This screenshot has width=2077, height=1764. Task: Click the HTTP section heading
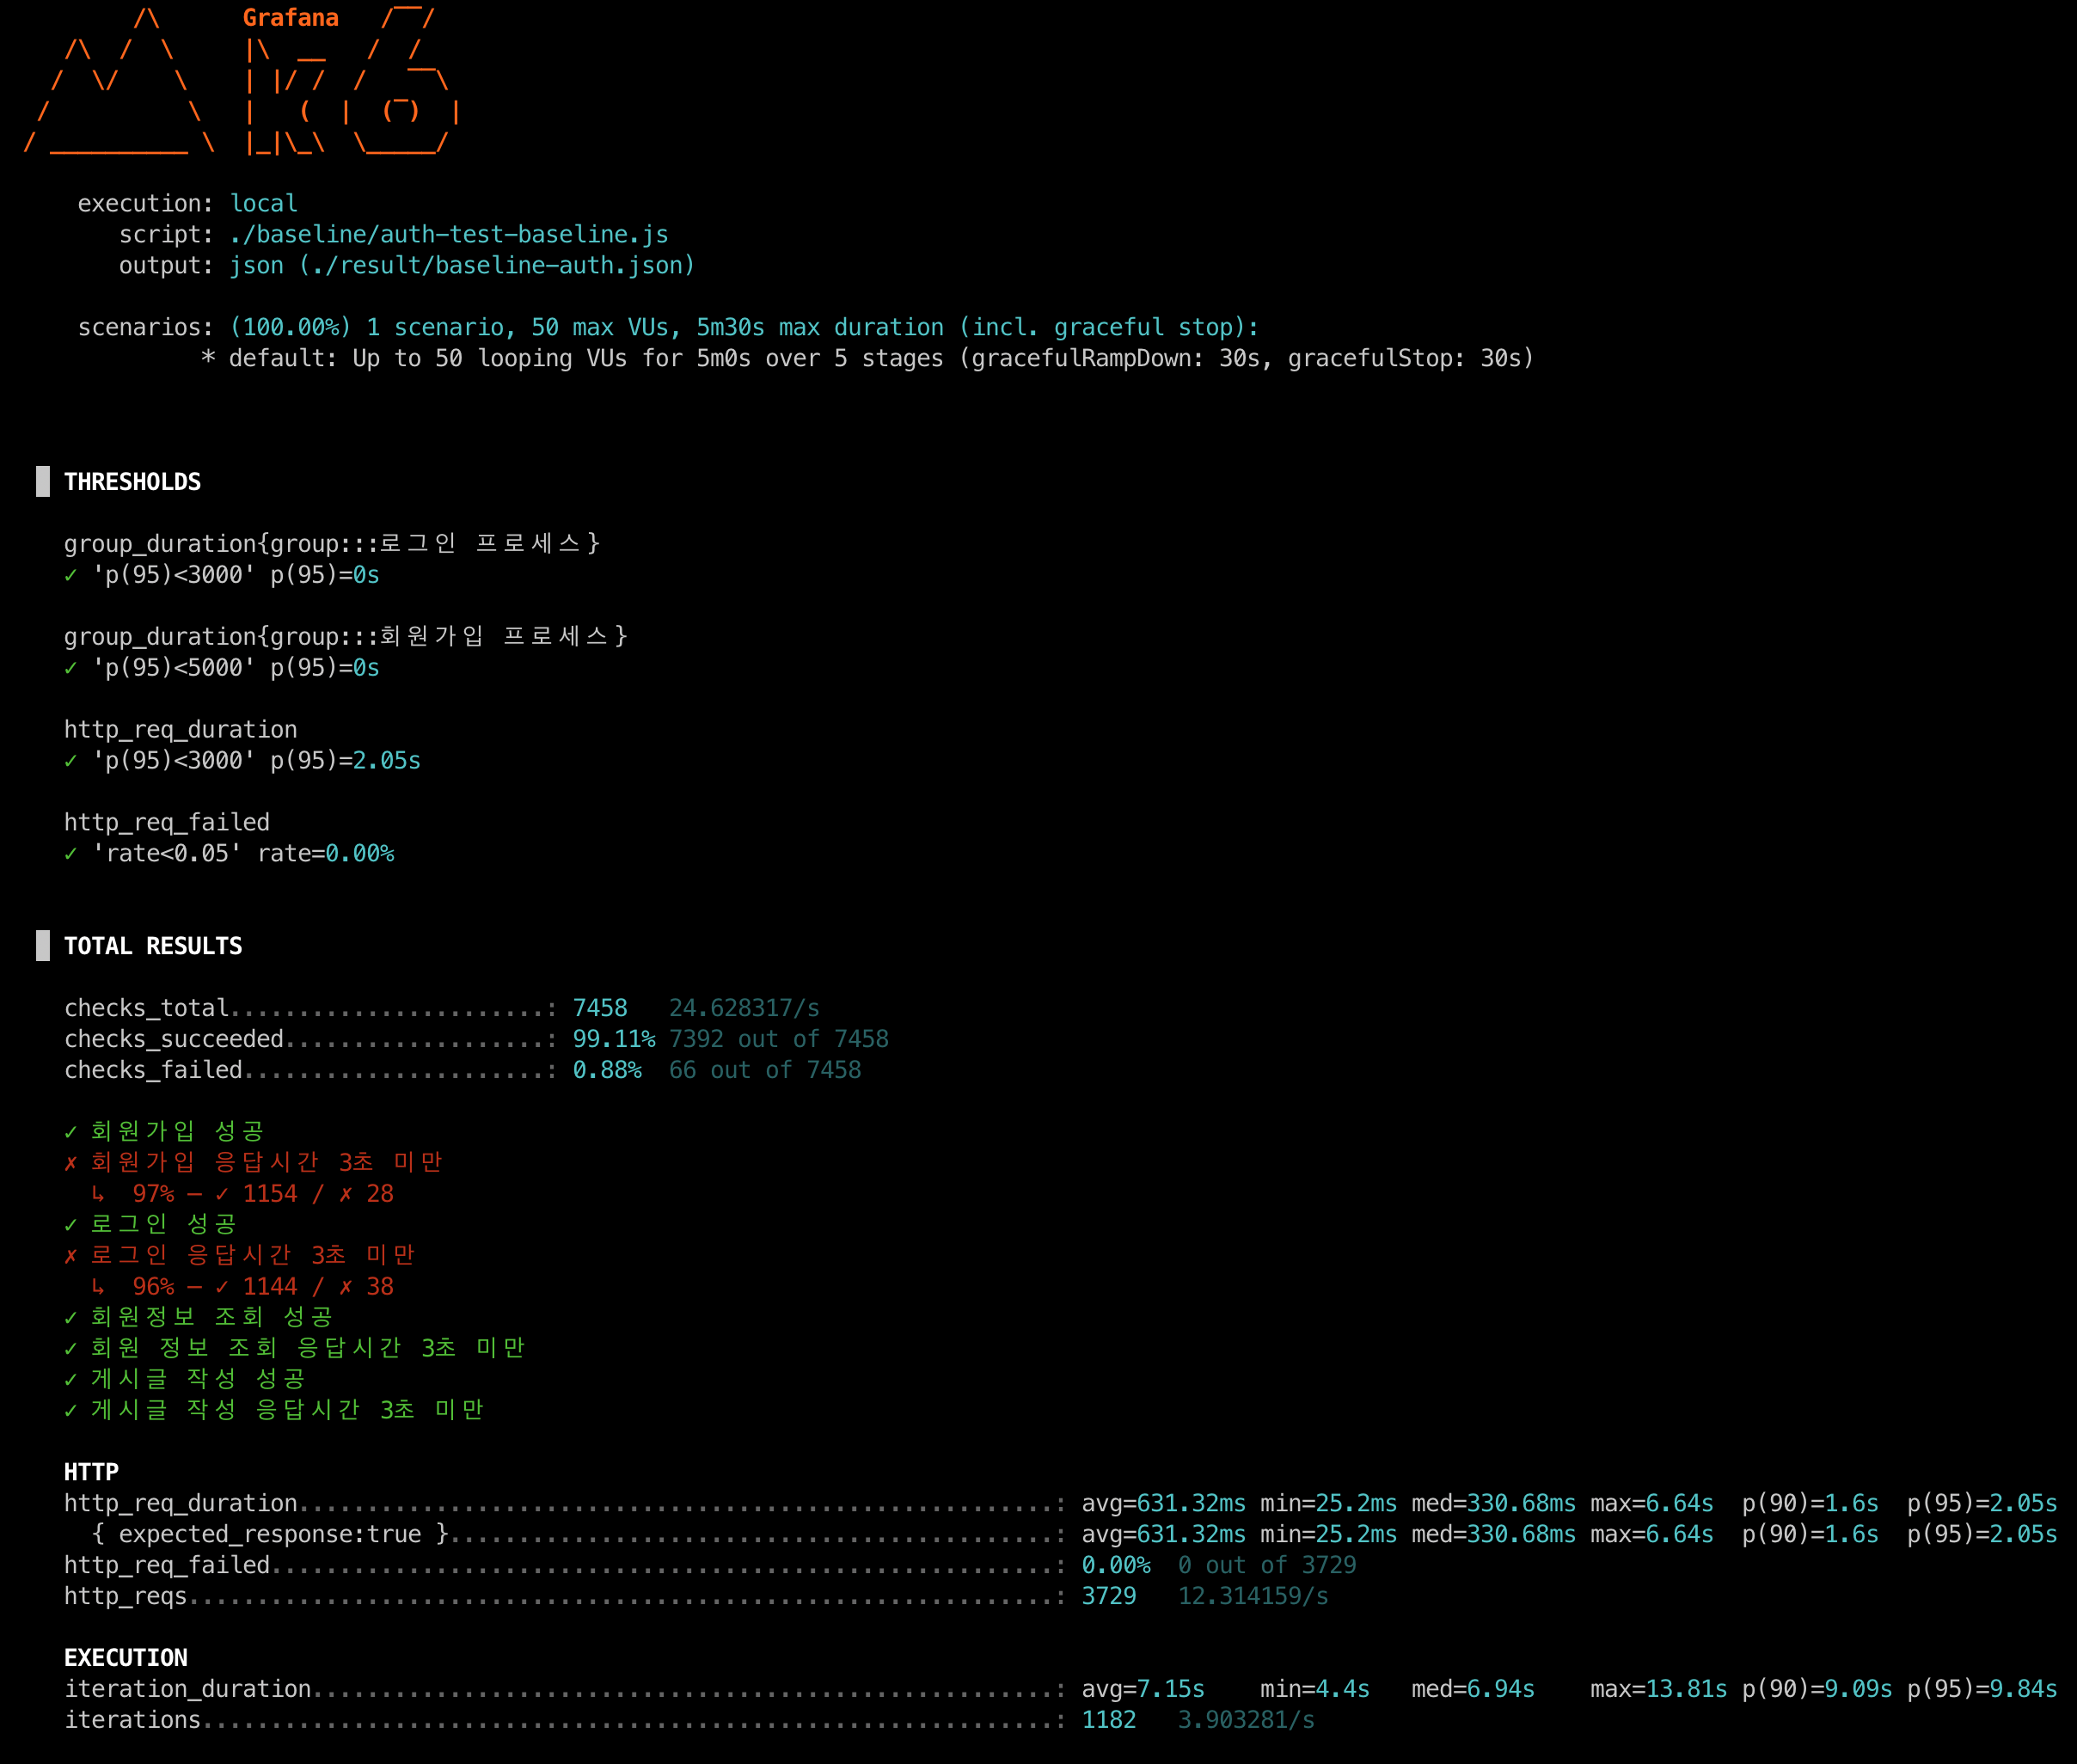(91, 1471)
